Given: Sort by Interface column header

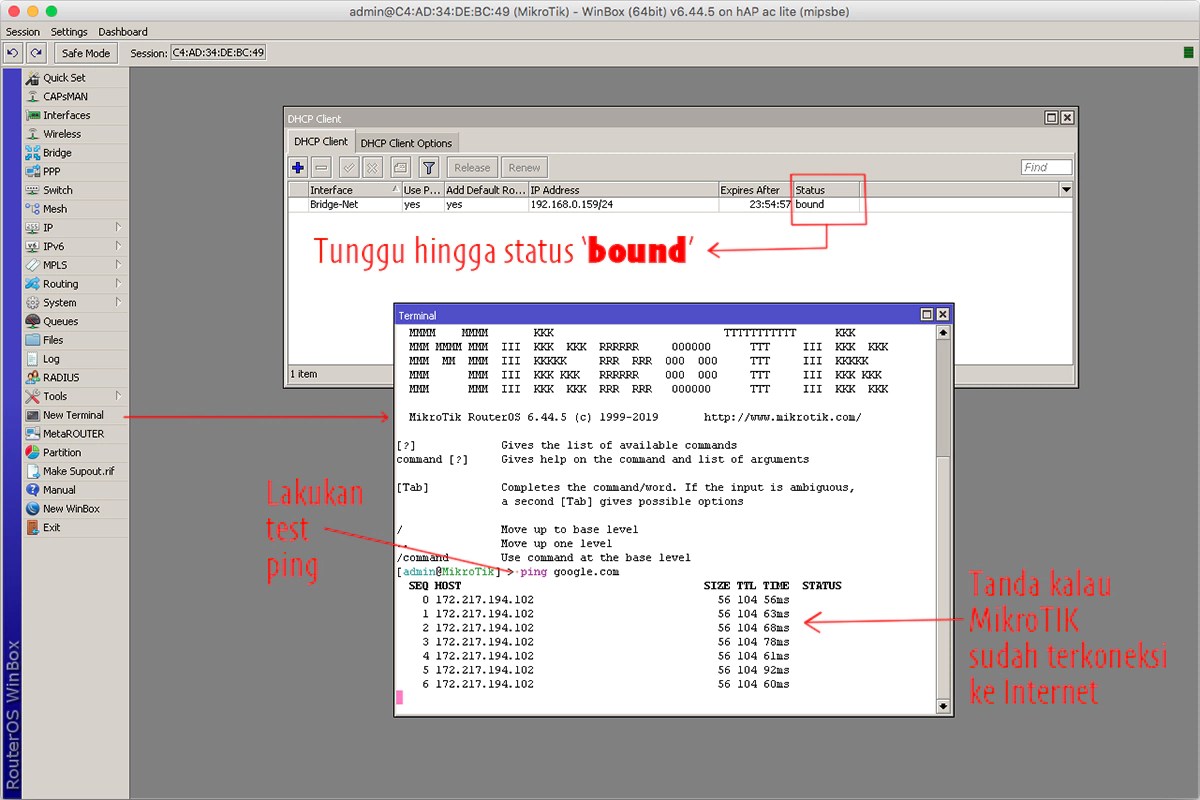Looking at the screenshot, I should (x=354, y=190).
